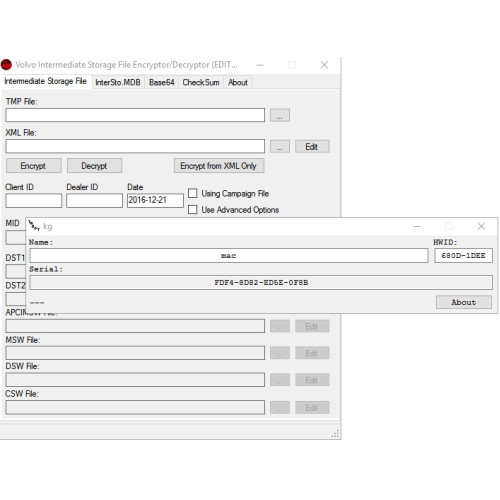
Task: Click the MSW File label
Action: [x=23, y=340]
